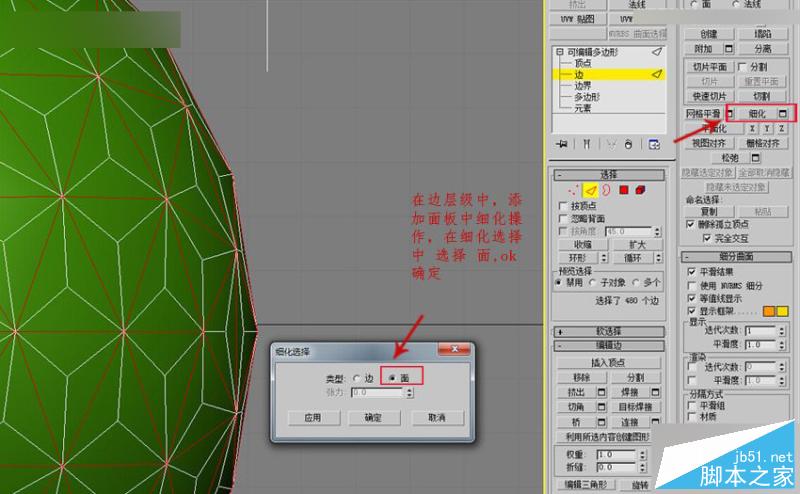
Task: Click 应用 in 细化选择 dialog
Action: (x=313, y=418)
